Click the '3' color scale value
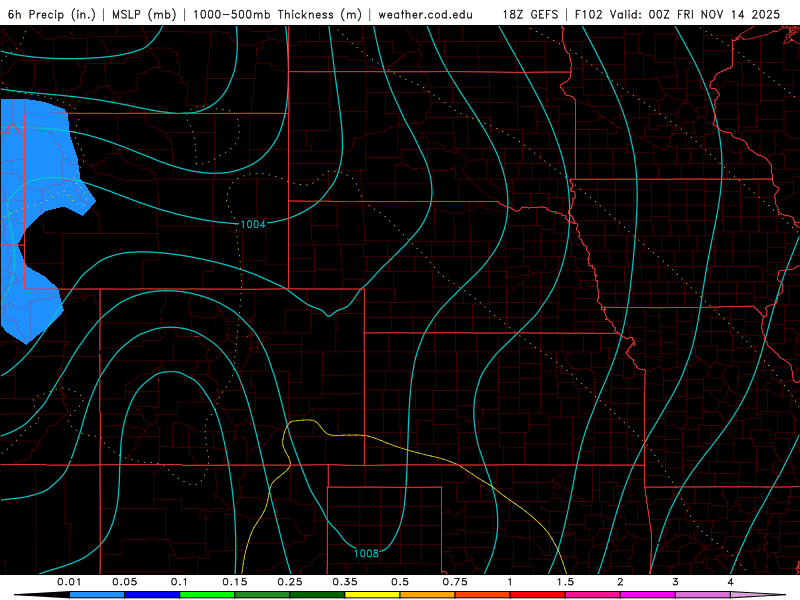 [x=675, y=582]
